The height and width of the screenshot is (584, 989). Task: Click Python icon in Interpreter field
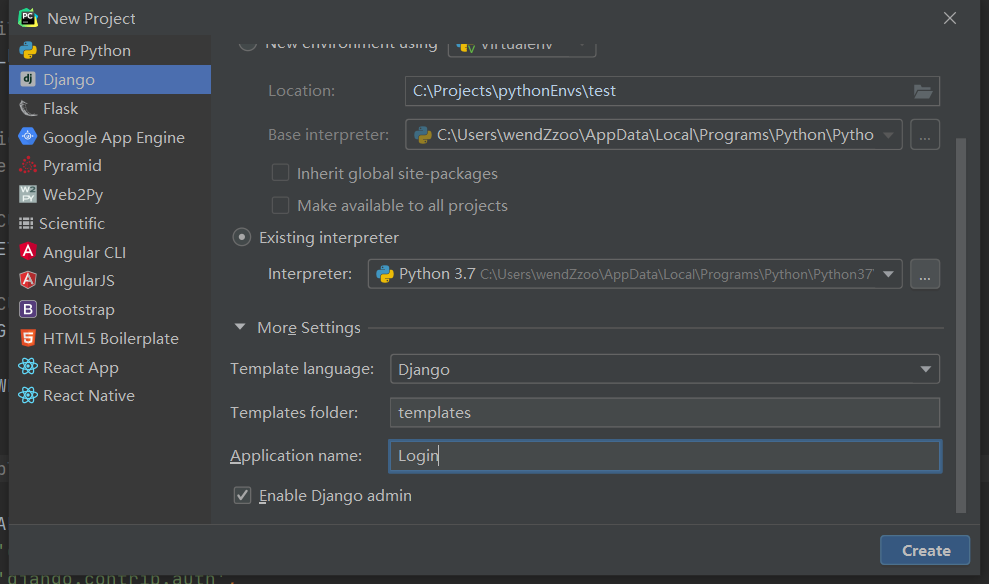[385, 274]
